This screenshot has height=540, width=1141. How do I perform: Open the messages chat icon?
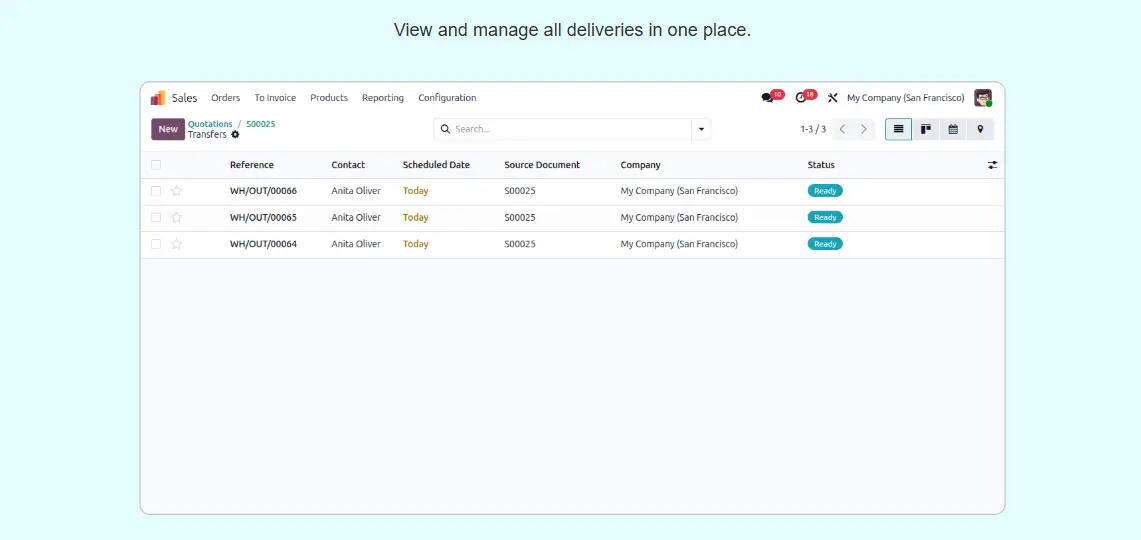768,98
